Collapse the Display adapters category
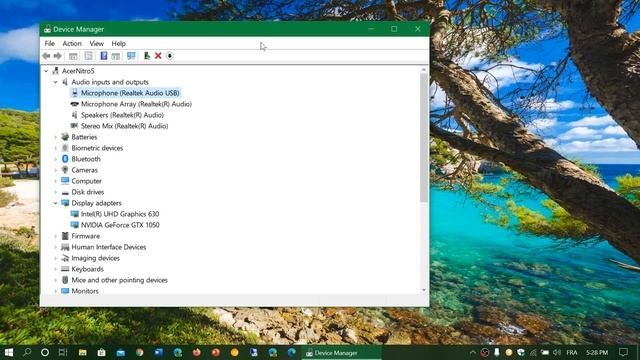The width and height of the screenshot is (640, 360). pos(56,203)
